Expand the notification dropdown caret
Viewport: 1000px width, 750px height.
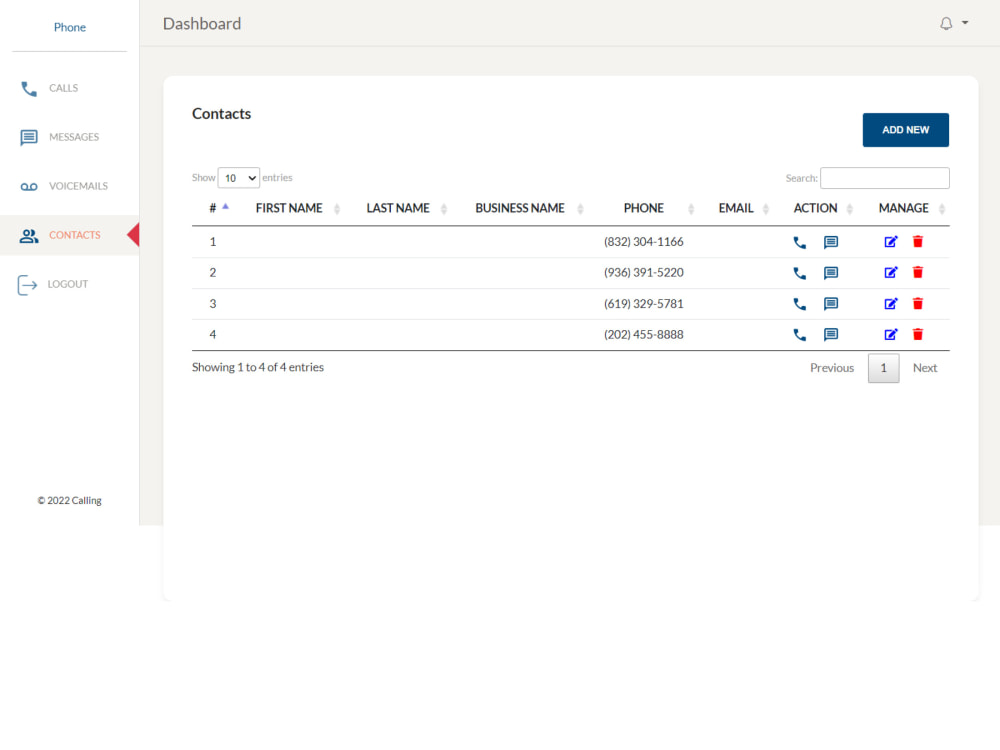pyautogui.click(x=965, y=23)
